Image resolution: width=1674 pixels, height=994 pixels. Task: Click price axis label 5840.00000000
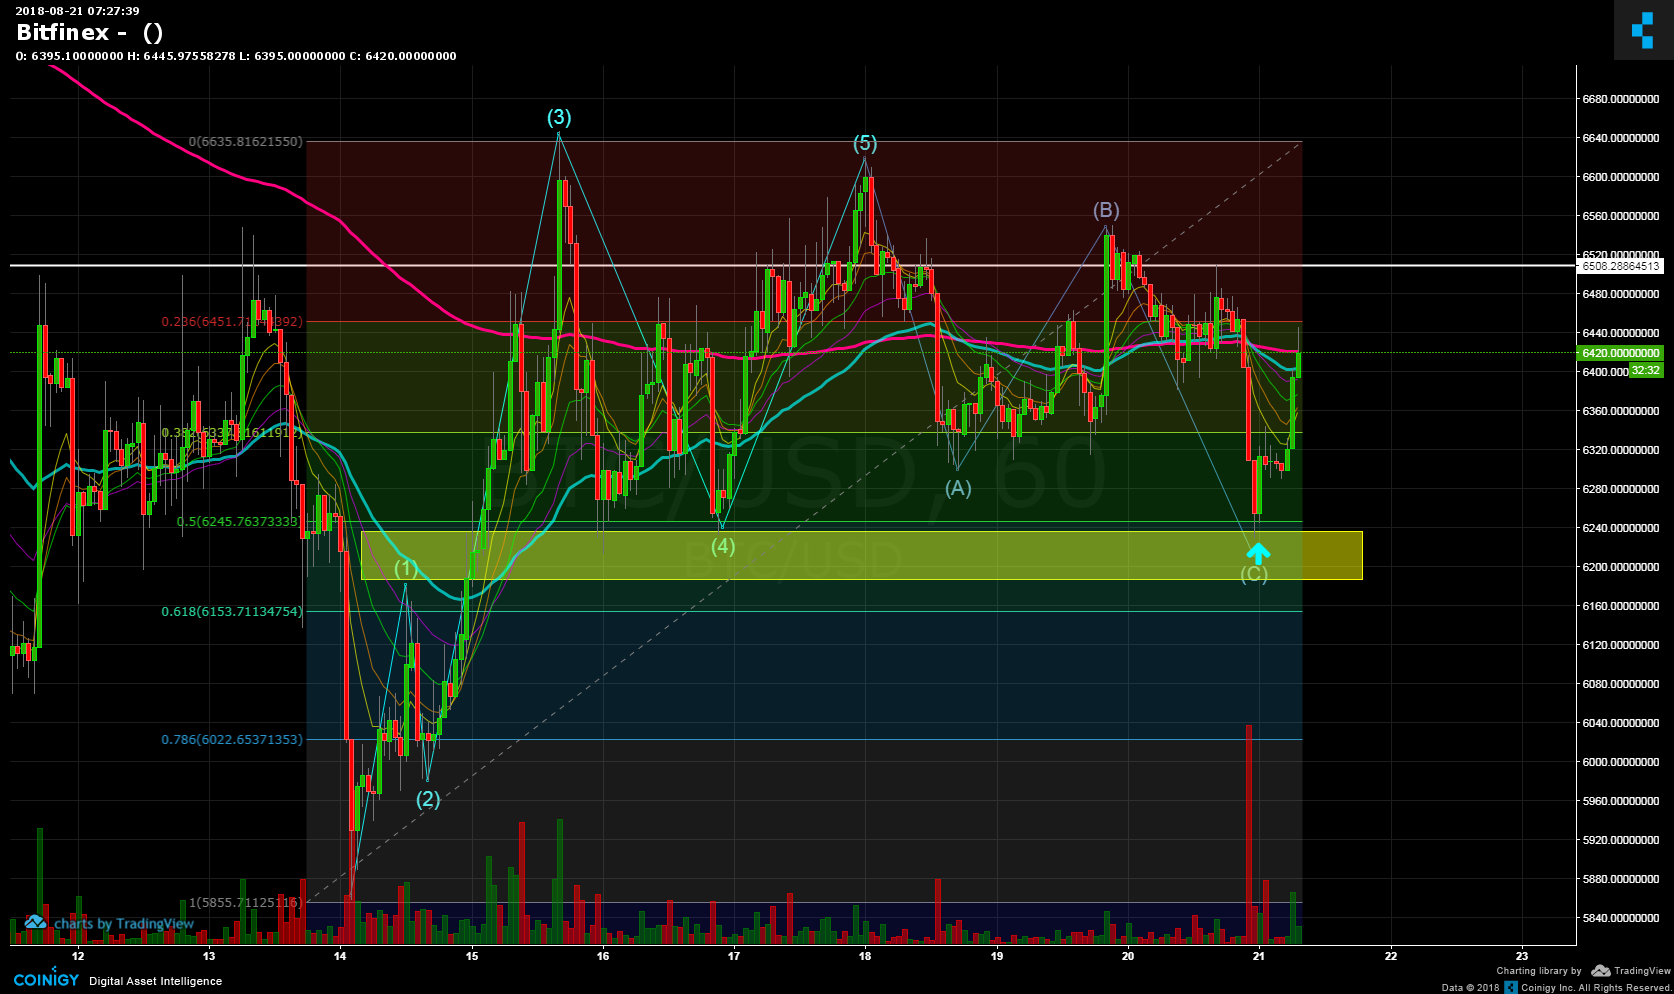click(x=1620, y=918)
